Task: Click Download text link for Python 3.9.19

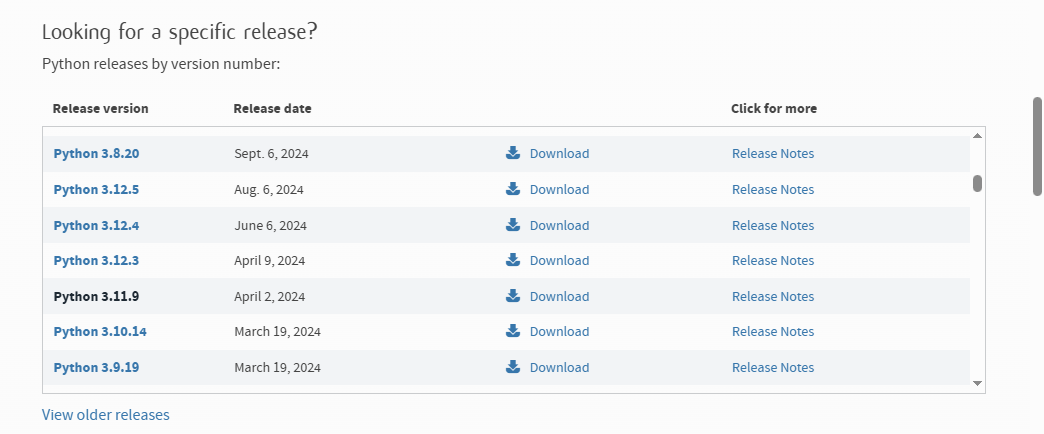Action: tap(559, 368)
